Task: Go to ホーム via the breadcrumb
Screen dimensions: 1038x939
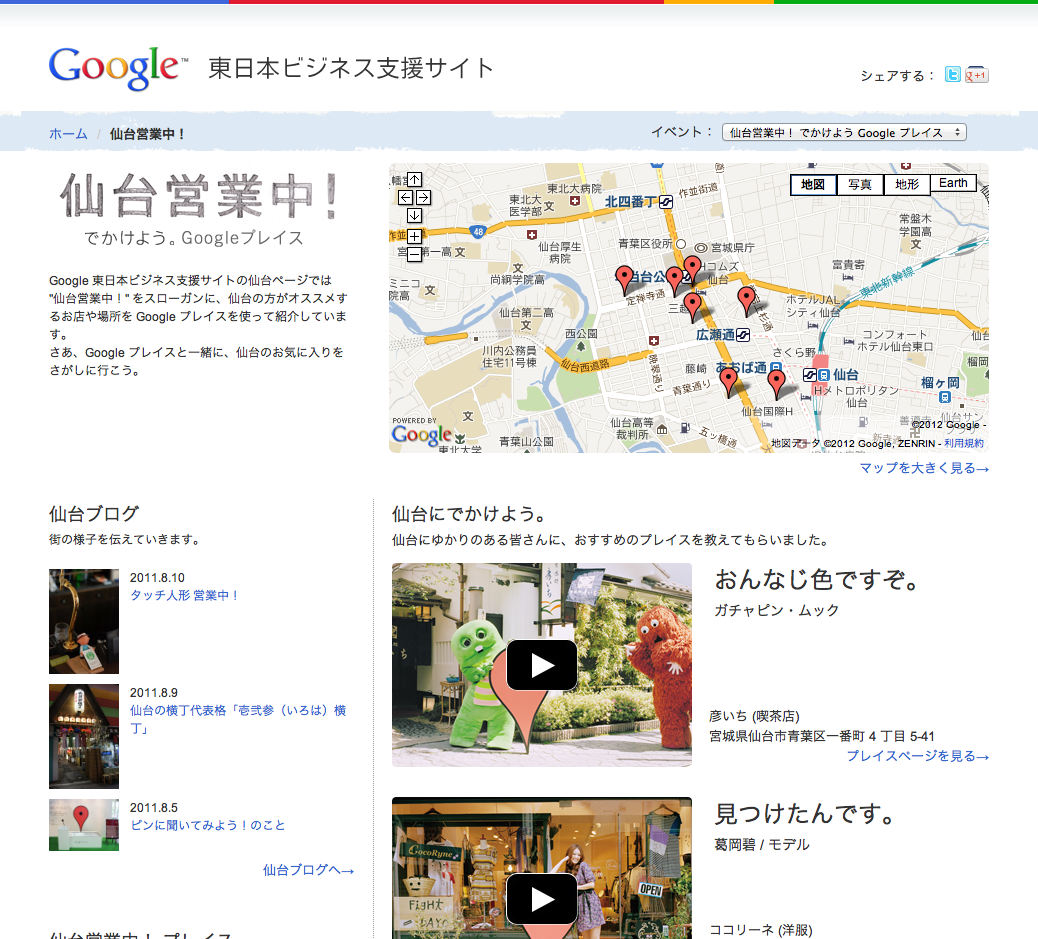Action: click(x=68, y=134)
